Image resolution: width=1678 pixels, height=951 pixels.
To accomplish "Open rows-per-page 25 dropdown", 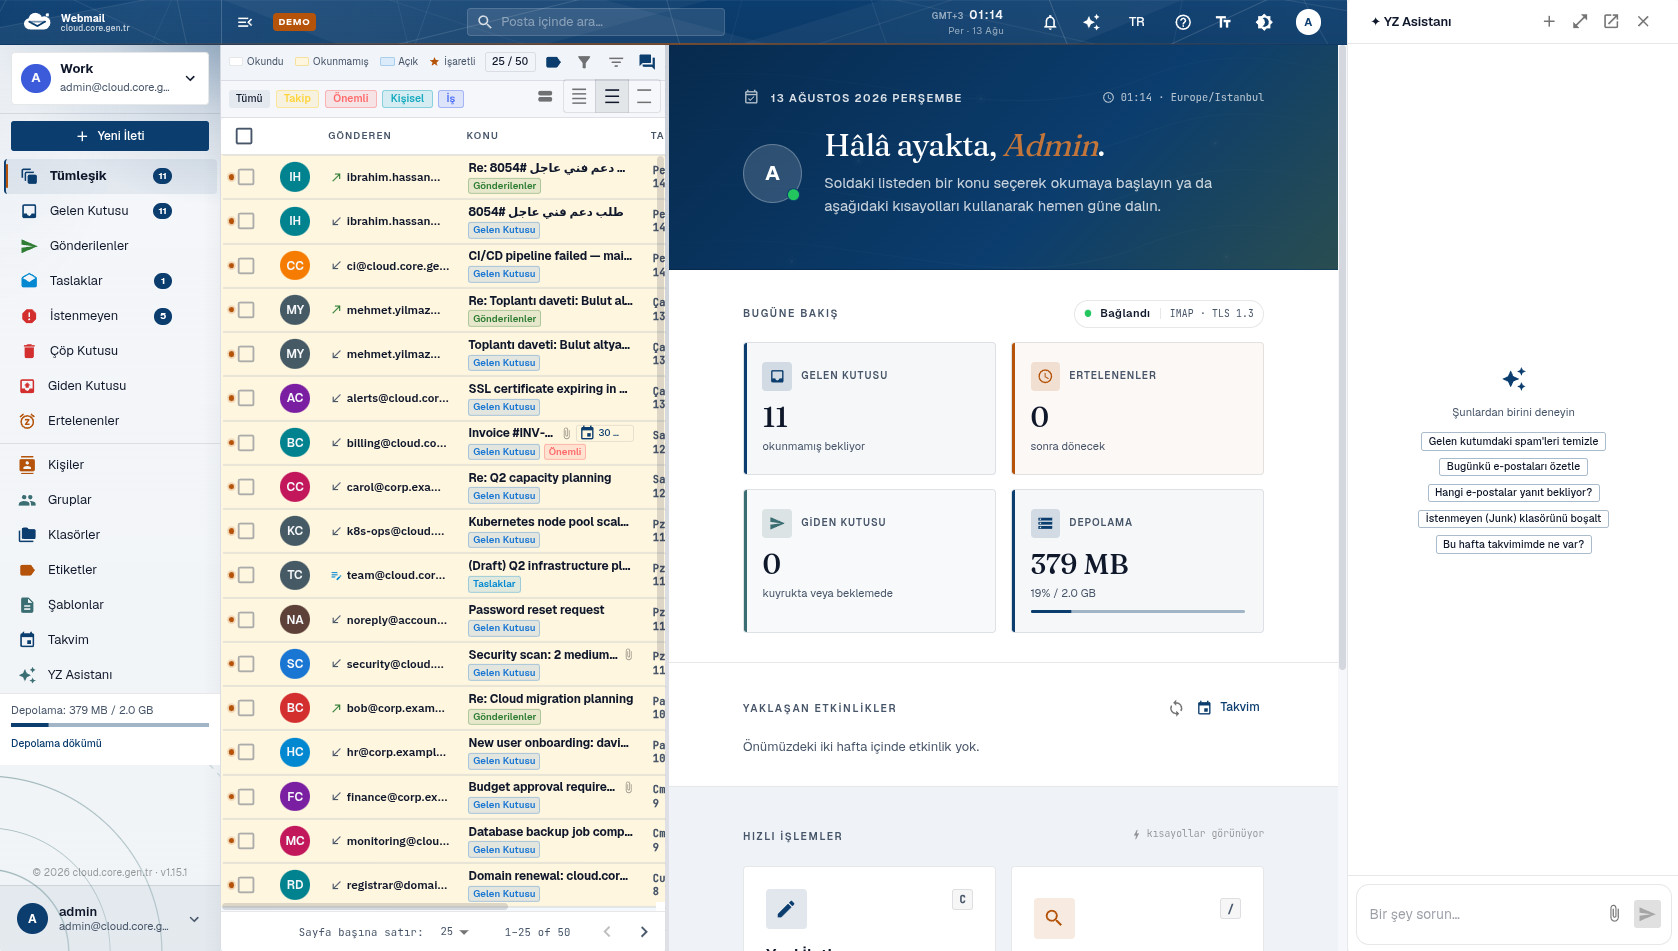I will coord(454,932).
